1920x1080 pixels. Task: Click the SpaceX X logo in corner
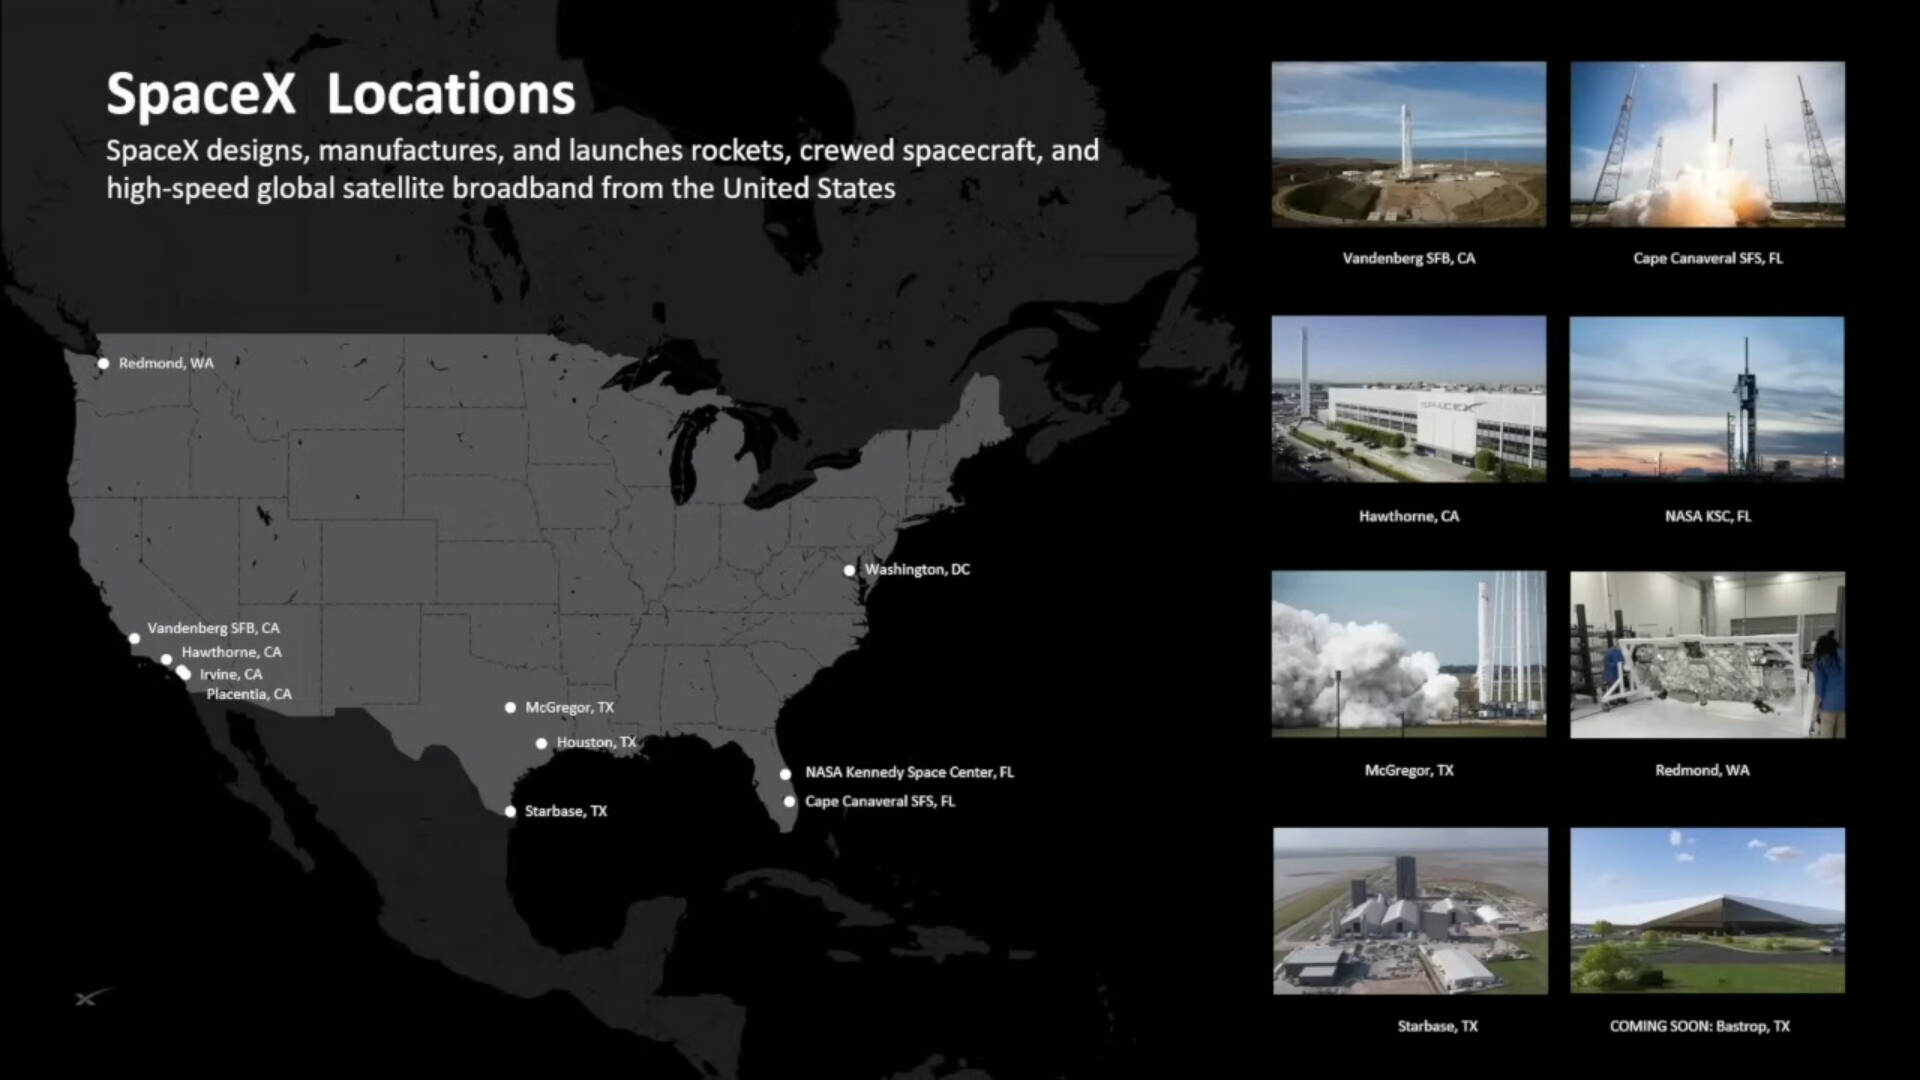tap(93, 997)
